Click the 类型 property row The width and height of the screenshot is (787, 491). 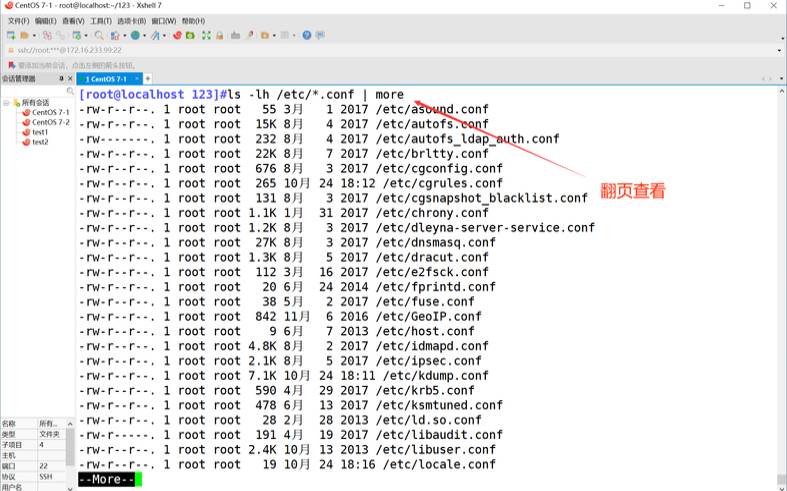click(33, 434)
